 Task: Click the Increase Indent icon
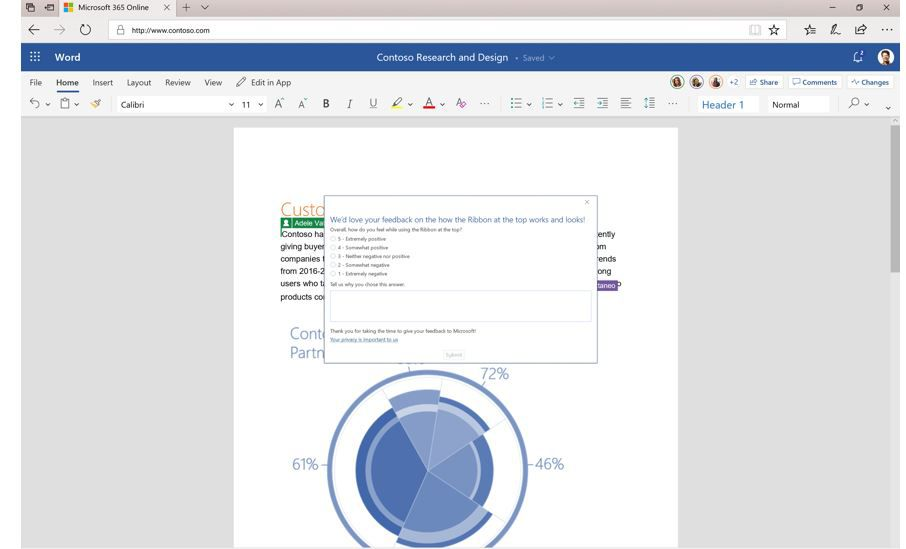[602, 104]
